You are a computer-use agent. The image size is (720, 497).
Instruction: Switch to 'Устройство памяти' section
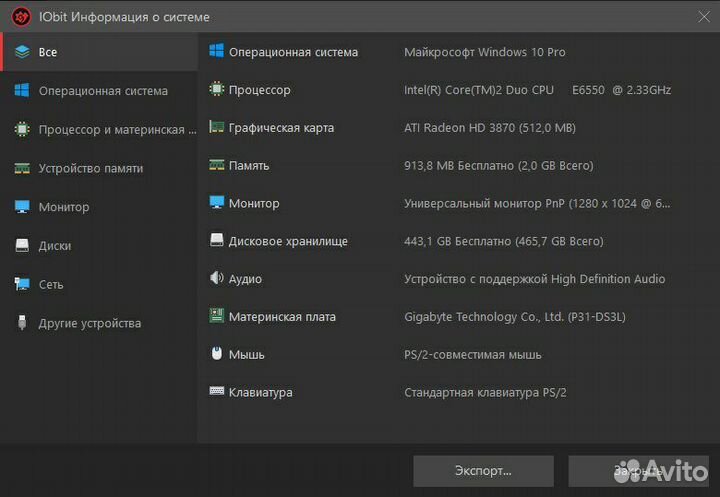100,168
